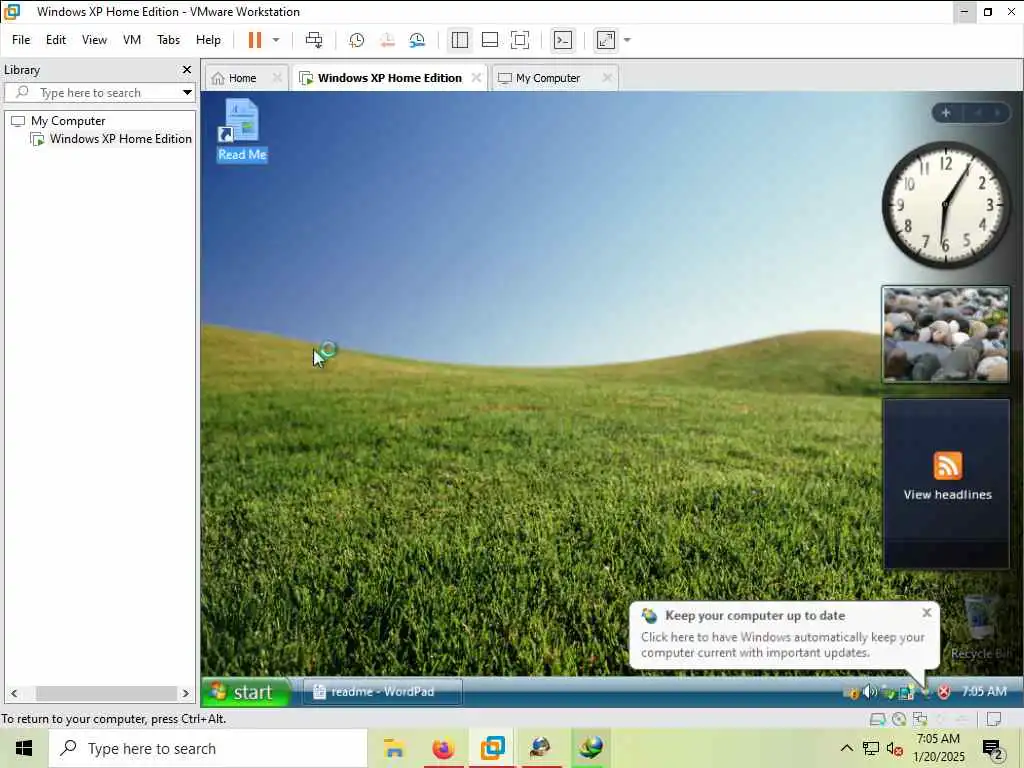Select the Recycle Bin desktop icon

point(980,628)
